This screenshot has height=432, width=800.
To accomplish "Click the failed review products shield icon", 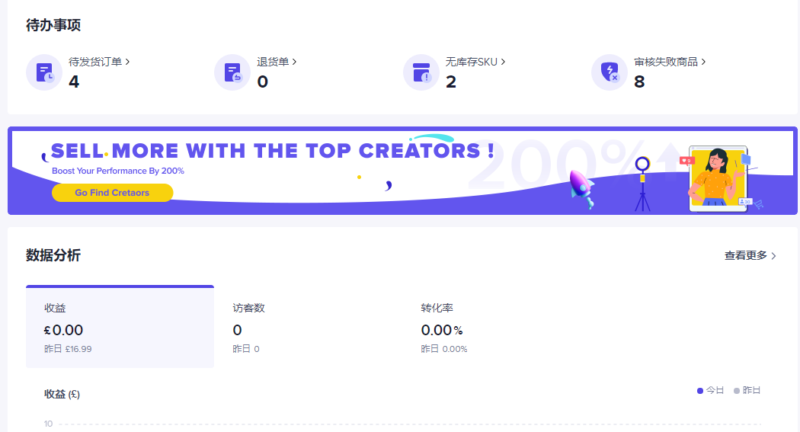I will point(609,72).
